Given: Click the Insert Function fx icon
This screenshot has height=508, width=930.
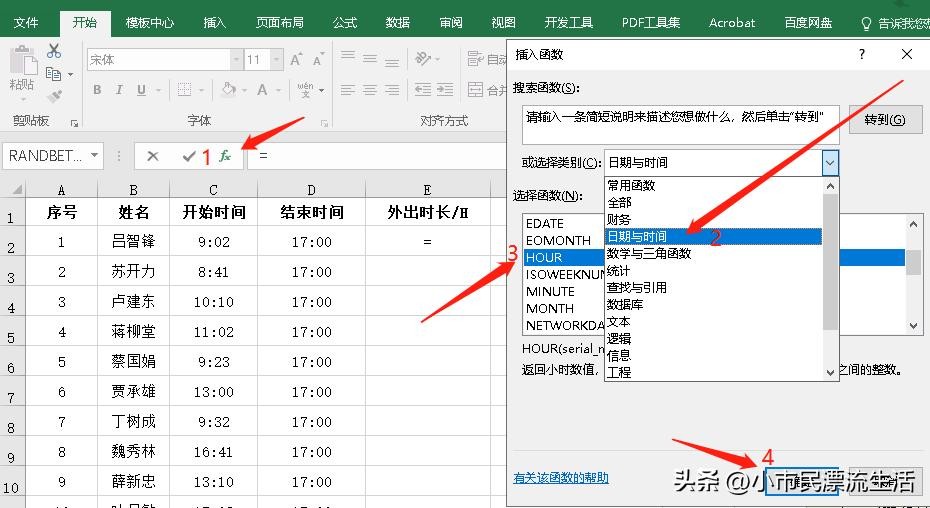Looking at the screenshot, I should point(225,156).
